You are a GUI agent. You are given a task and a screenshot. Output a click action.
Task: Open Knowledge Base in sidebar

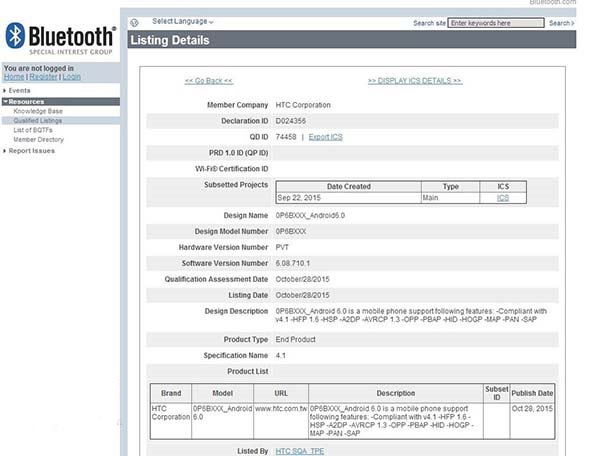[x=38, y=111]
